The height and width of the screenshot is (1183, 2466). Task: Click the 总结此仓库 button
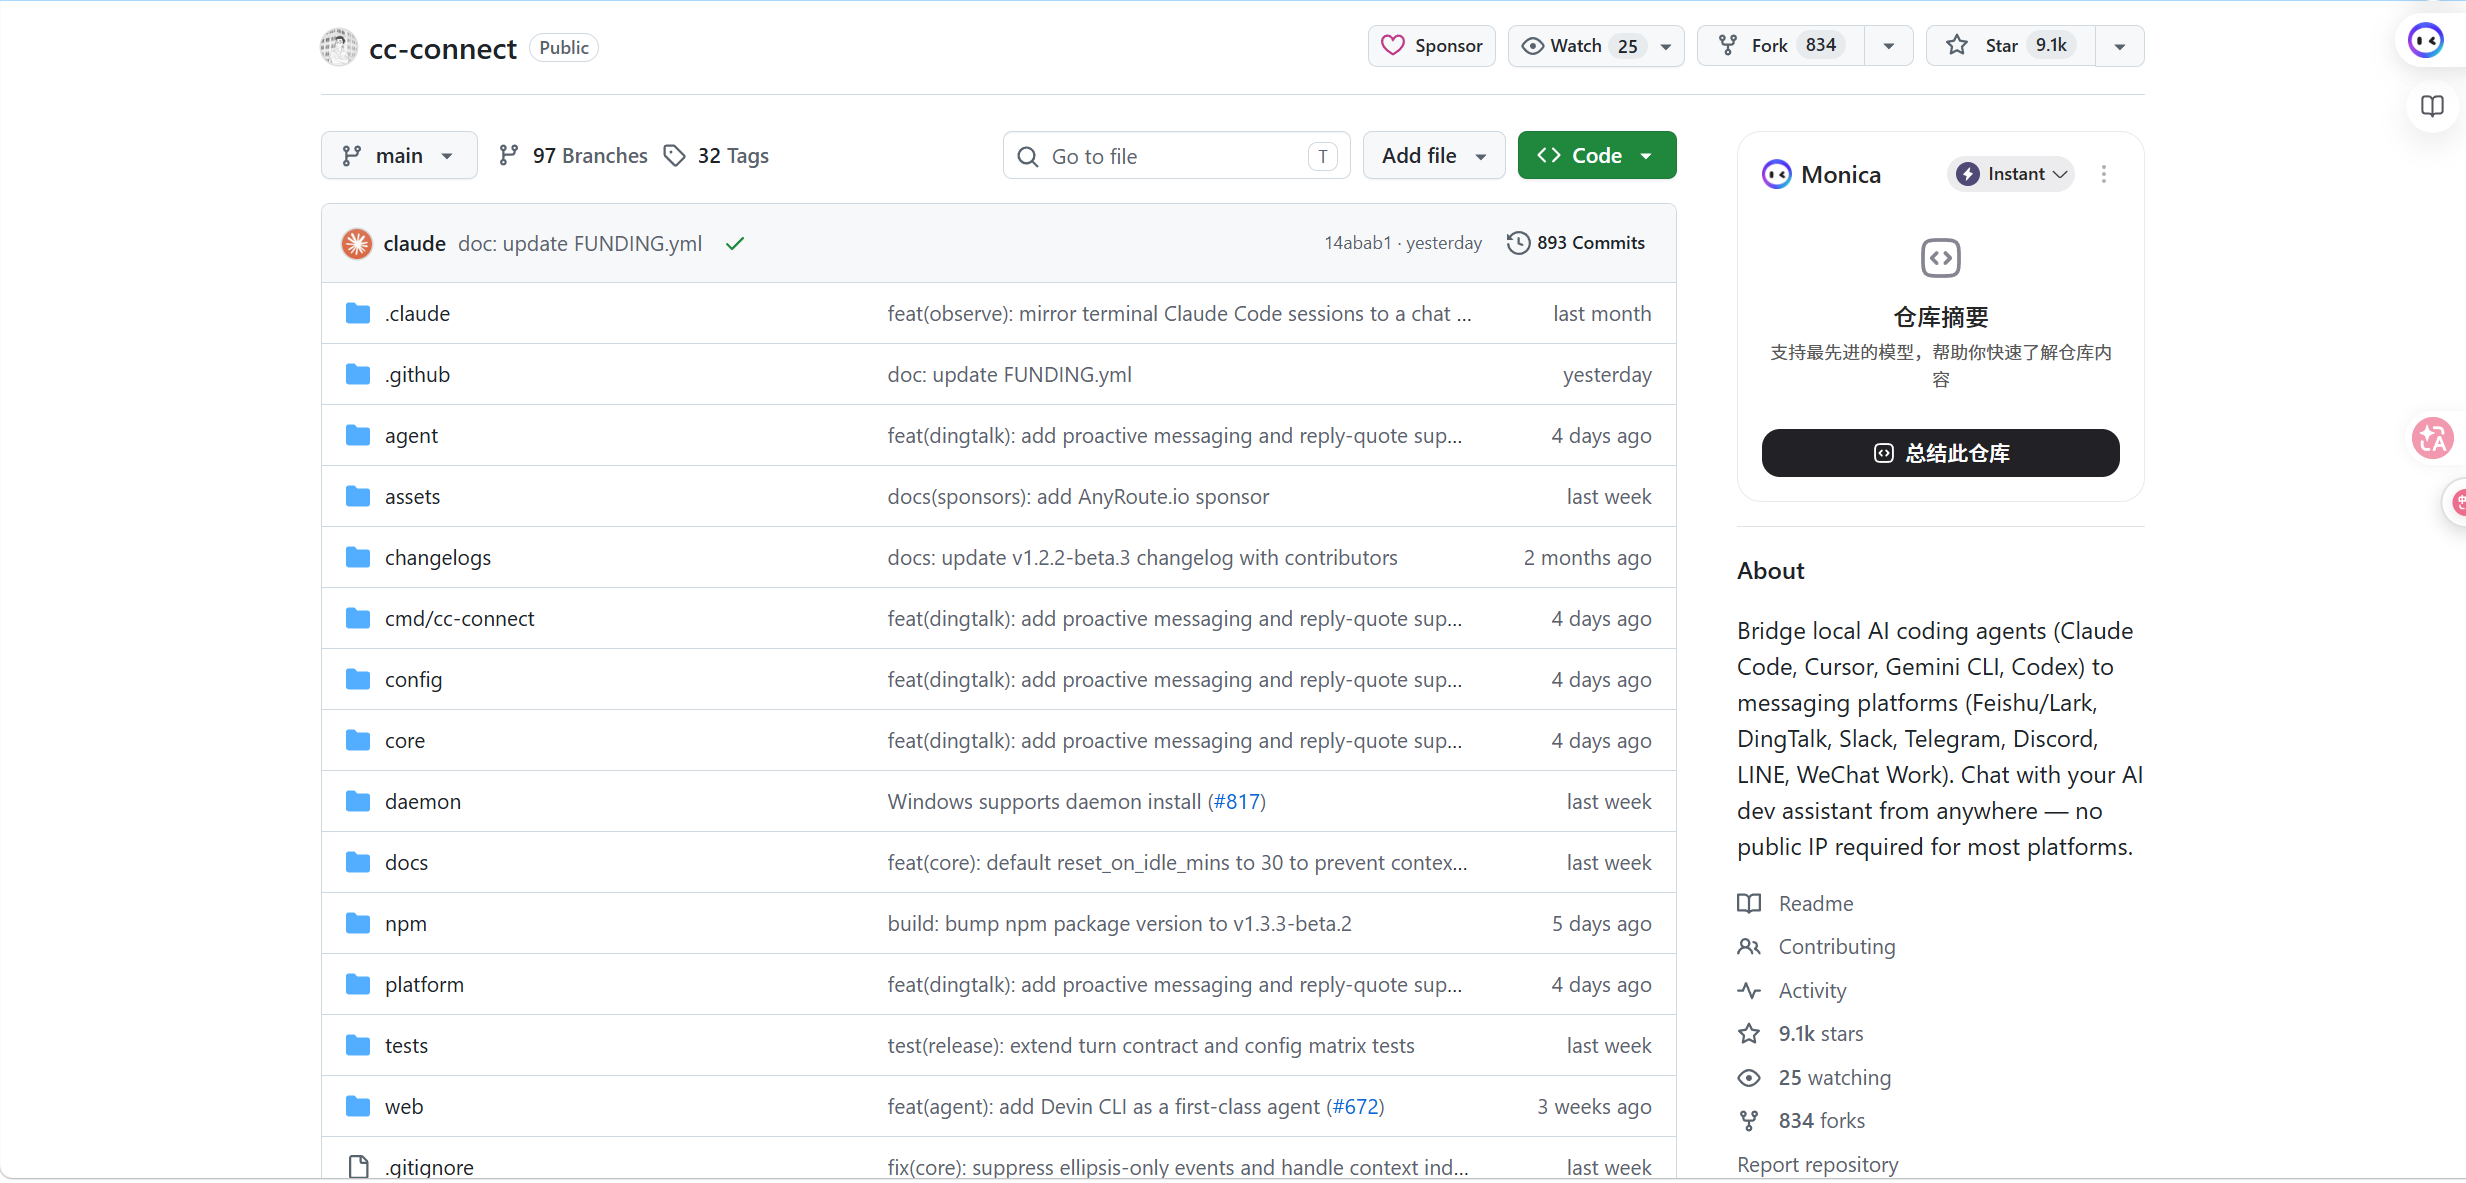pos(1940,453)
